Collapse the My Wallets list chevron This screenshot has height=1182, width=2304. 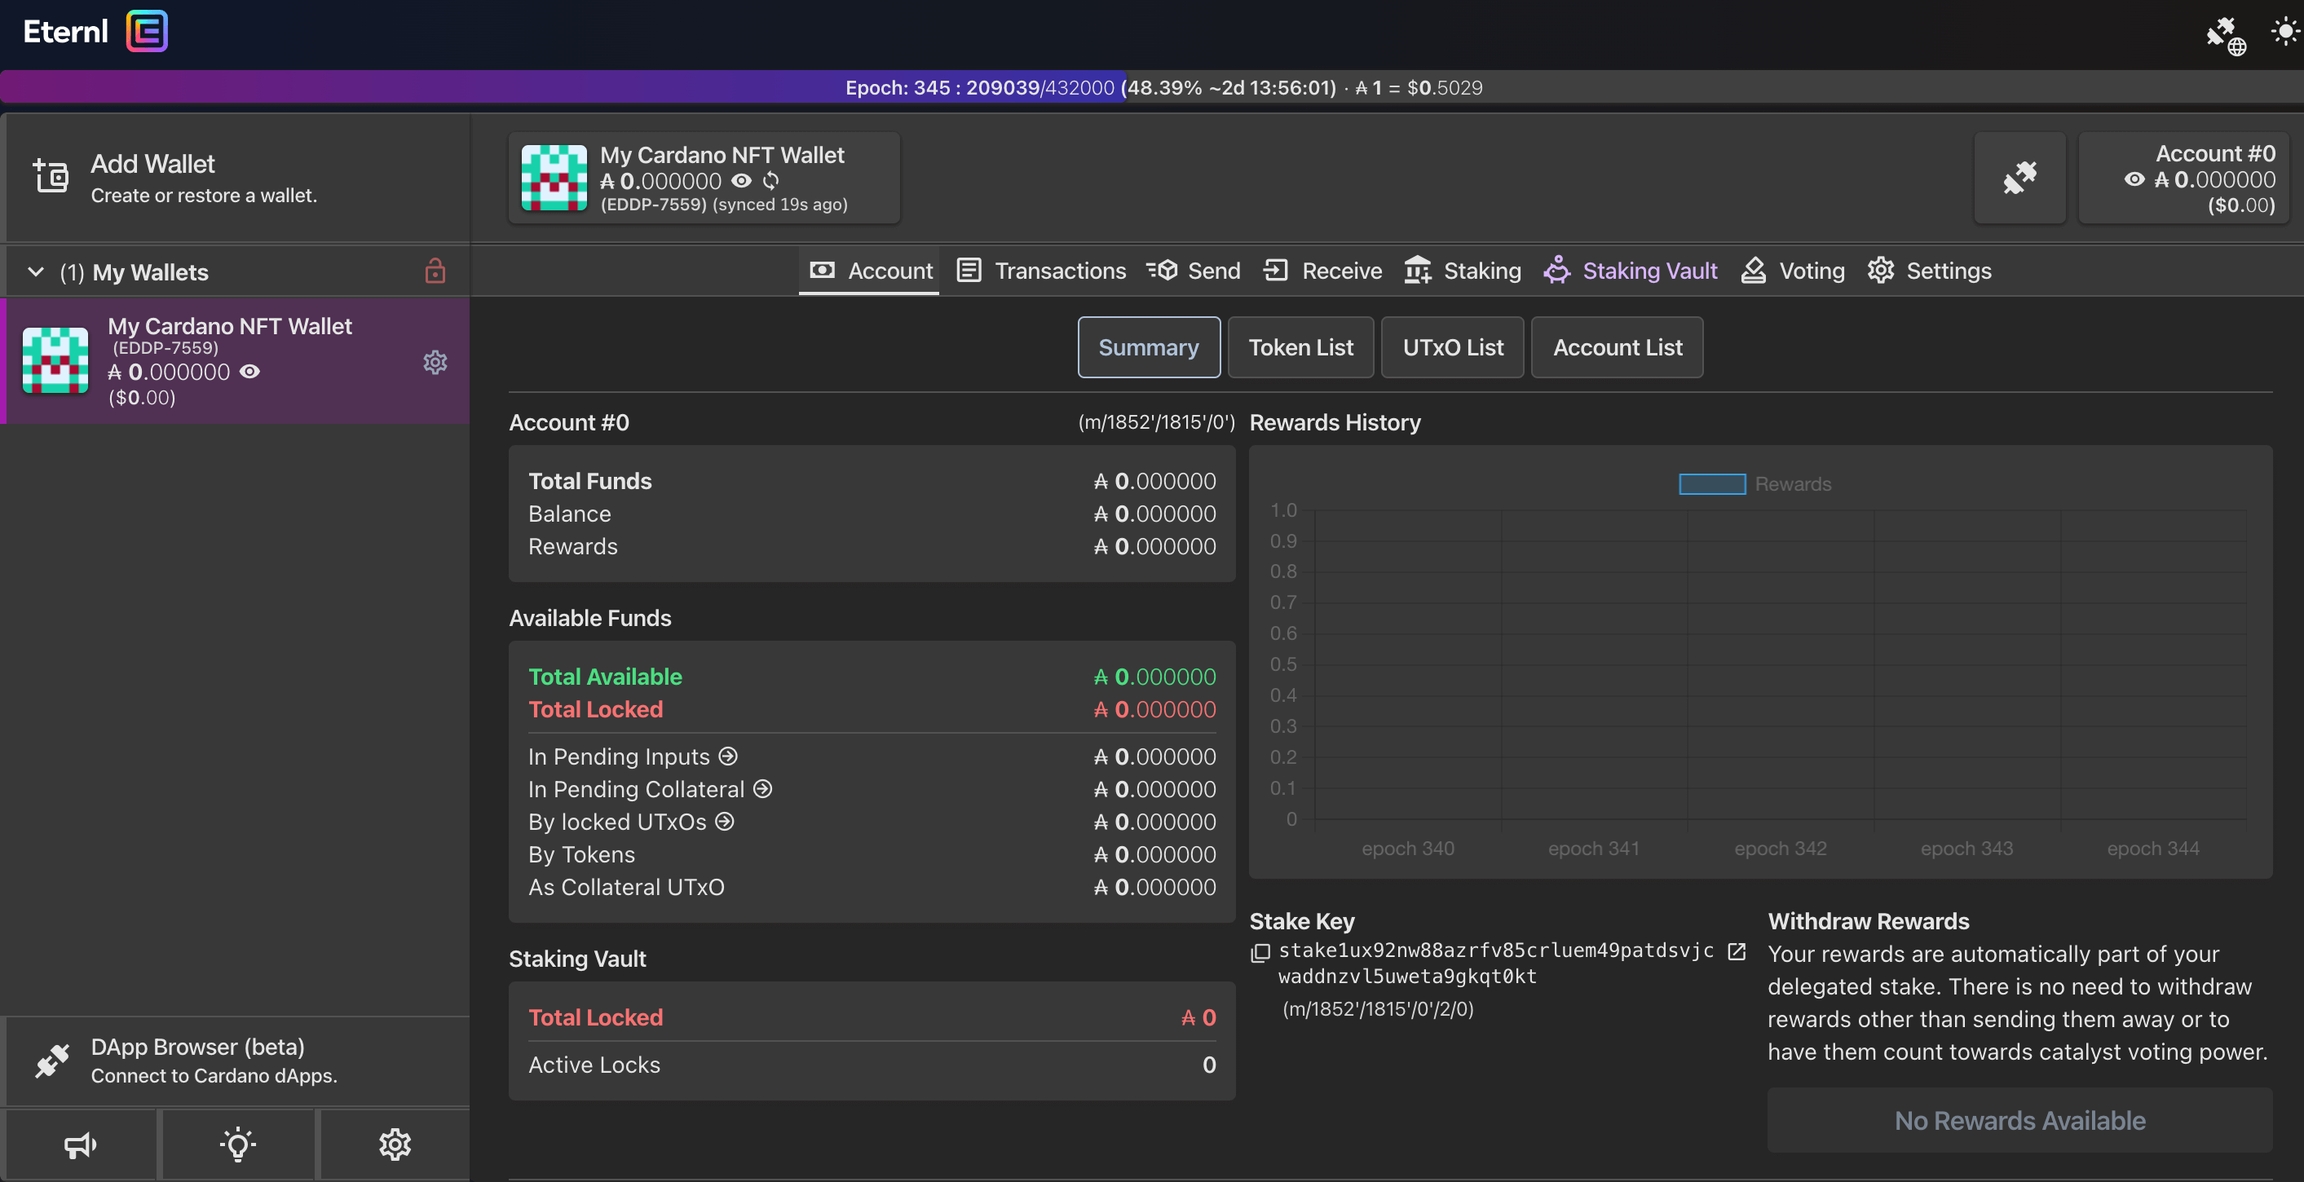coord(36,272)
